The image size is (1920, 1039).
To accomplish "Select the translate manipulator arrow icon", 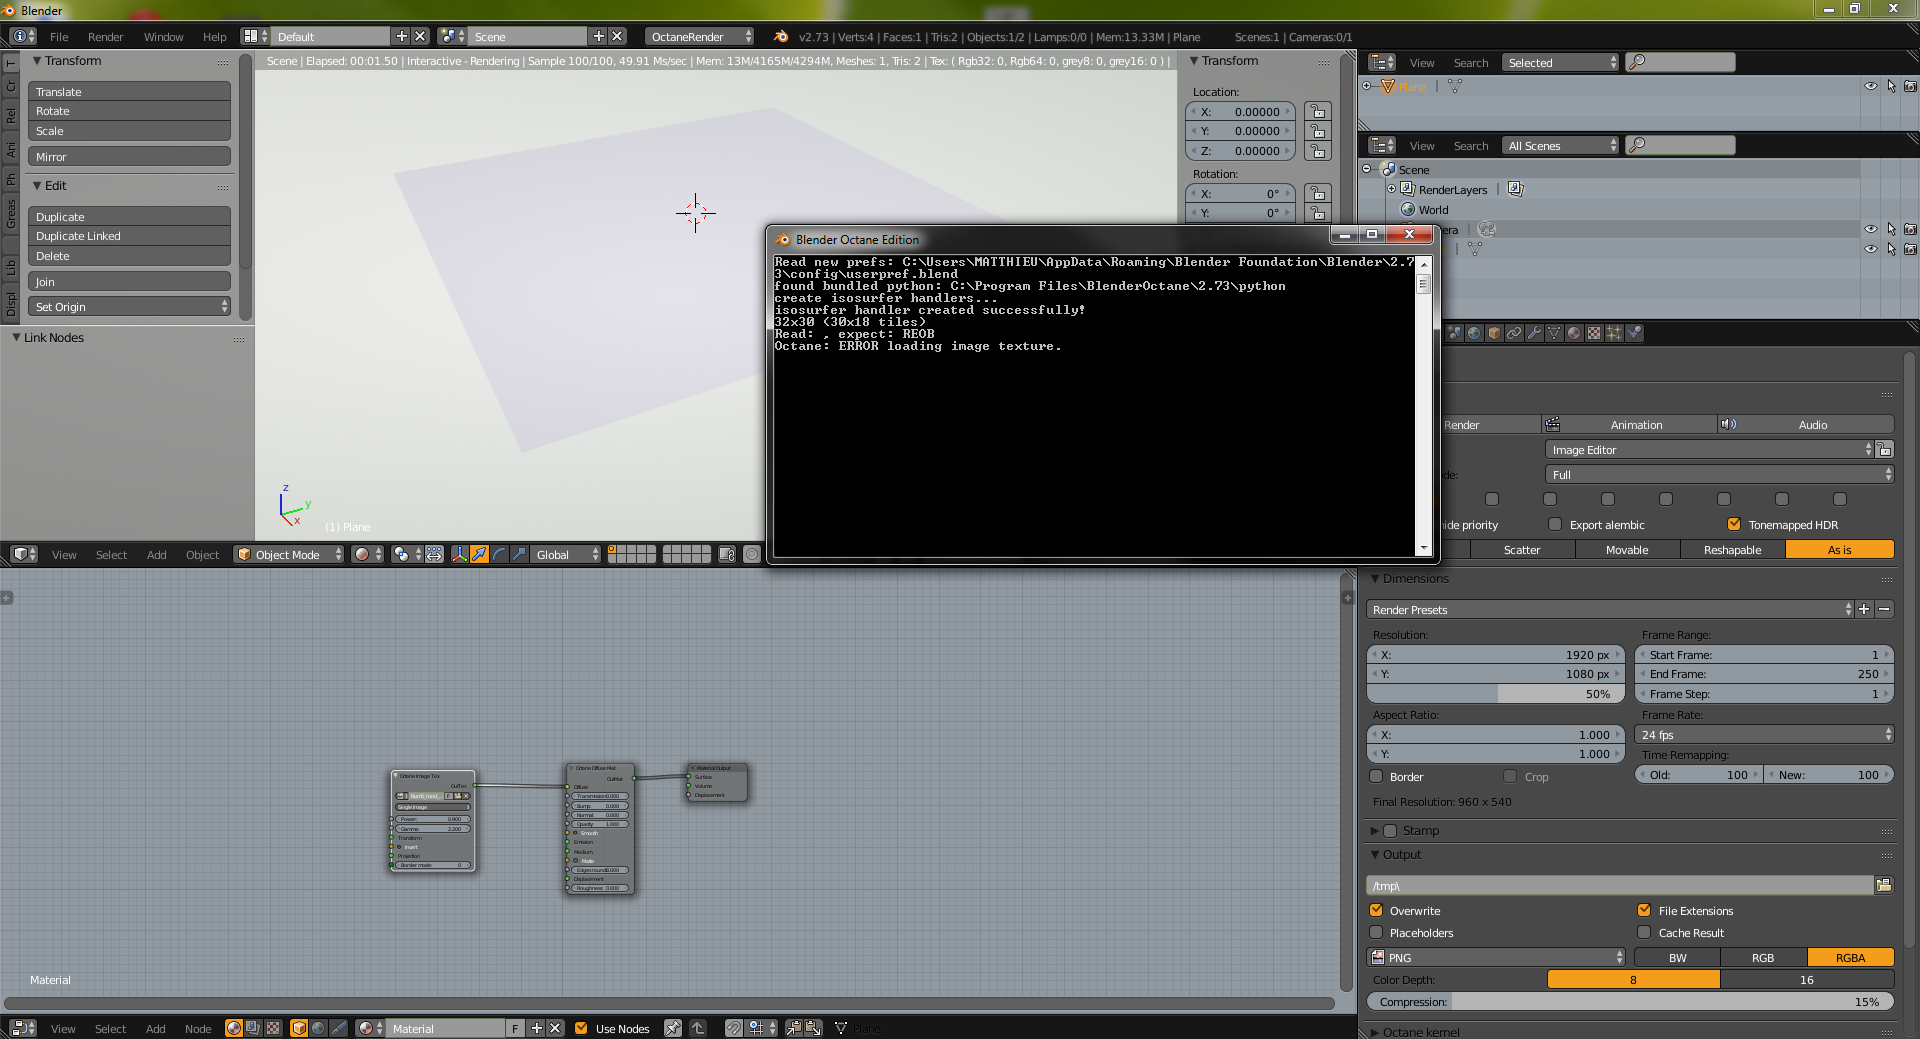I will tap(479, 554).
